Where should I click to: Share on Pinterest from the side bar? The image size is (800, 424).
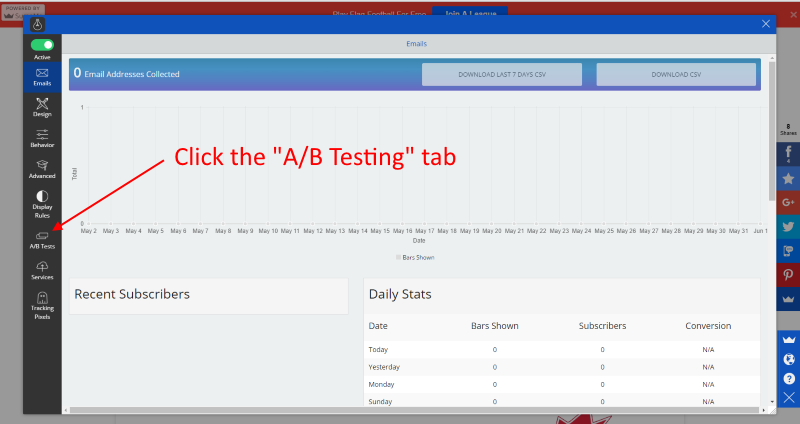(788, 275)
